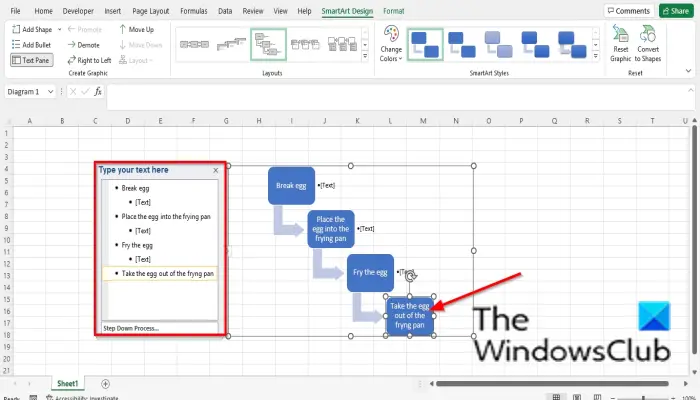Close the Type your text here pane
700x400 pixels.
click(x=216, y=170)
